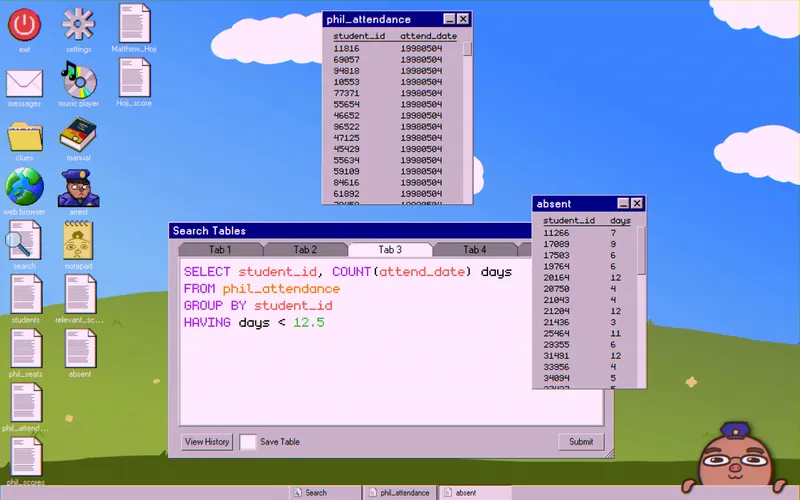800x500 pixels.
Task: Select student 25464 in absent window
Action: pyautogui.click(x=556, y=334)
